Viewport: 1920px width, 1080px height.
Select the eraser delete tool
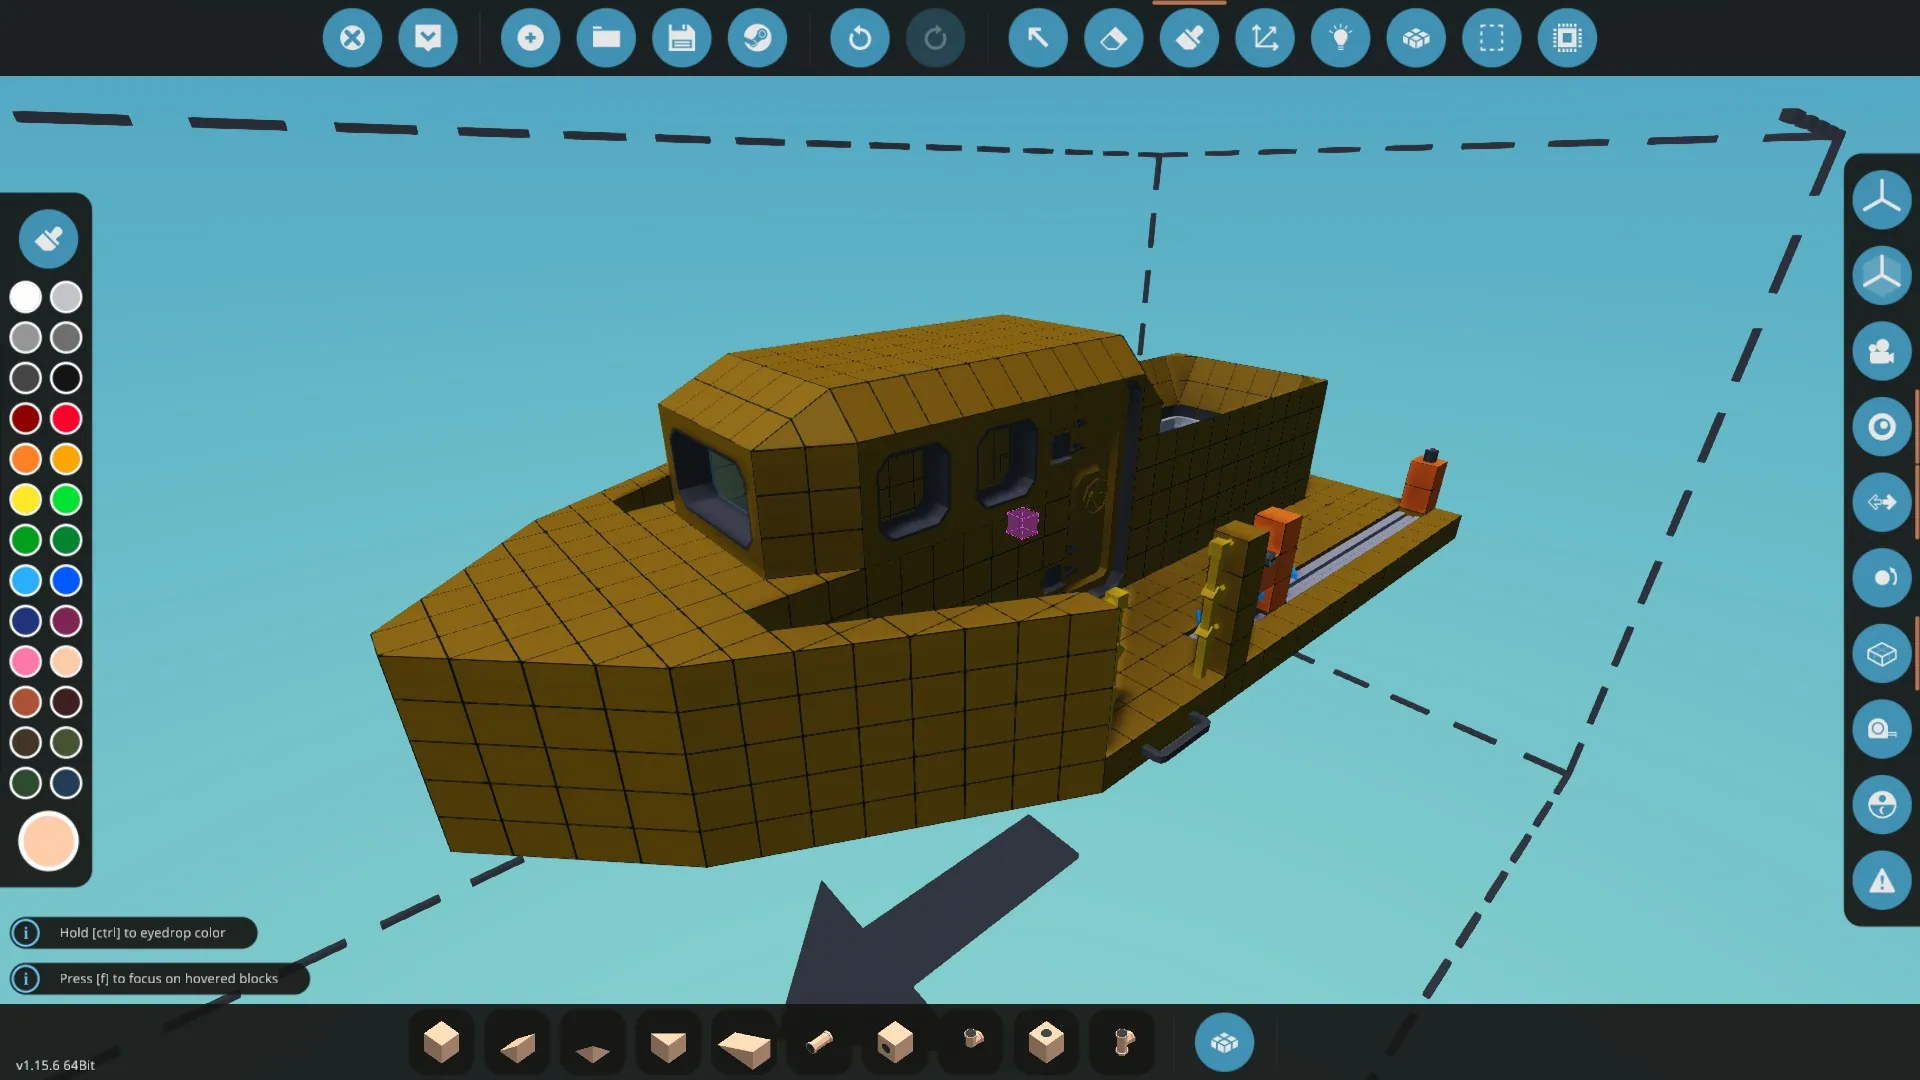pos(1113,38)
